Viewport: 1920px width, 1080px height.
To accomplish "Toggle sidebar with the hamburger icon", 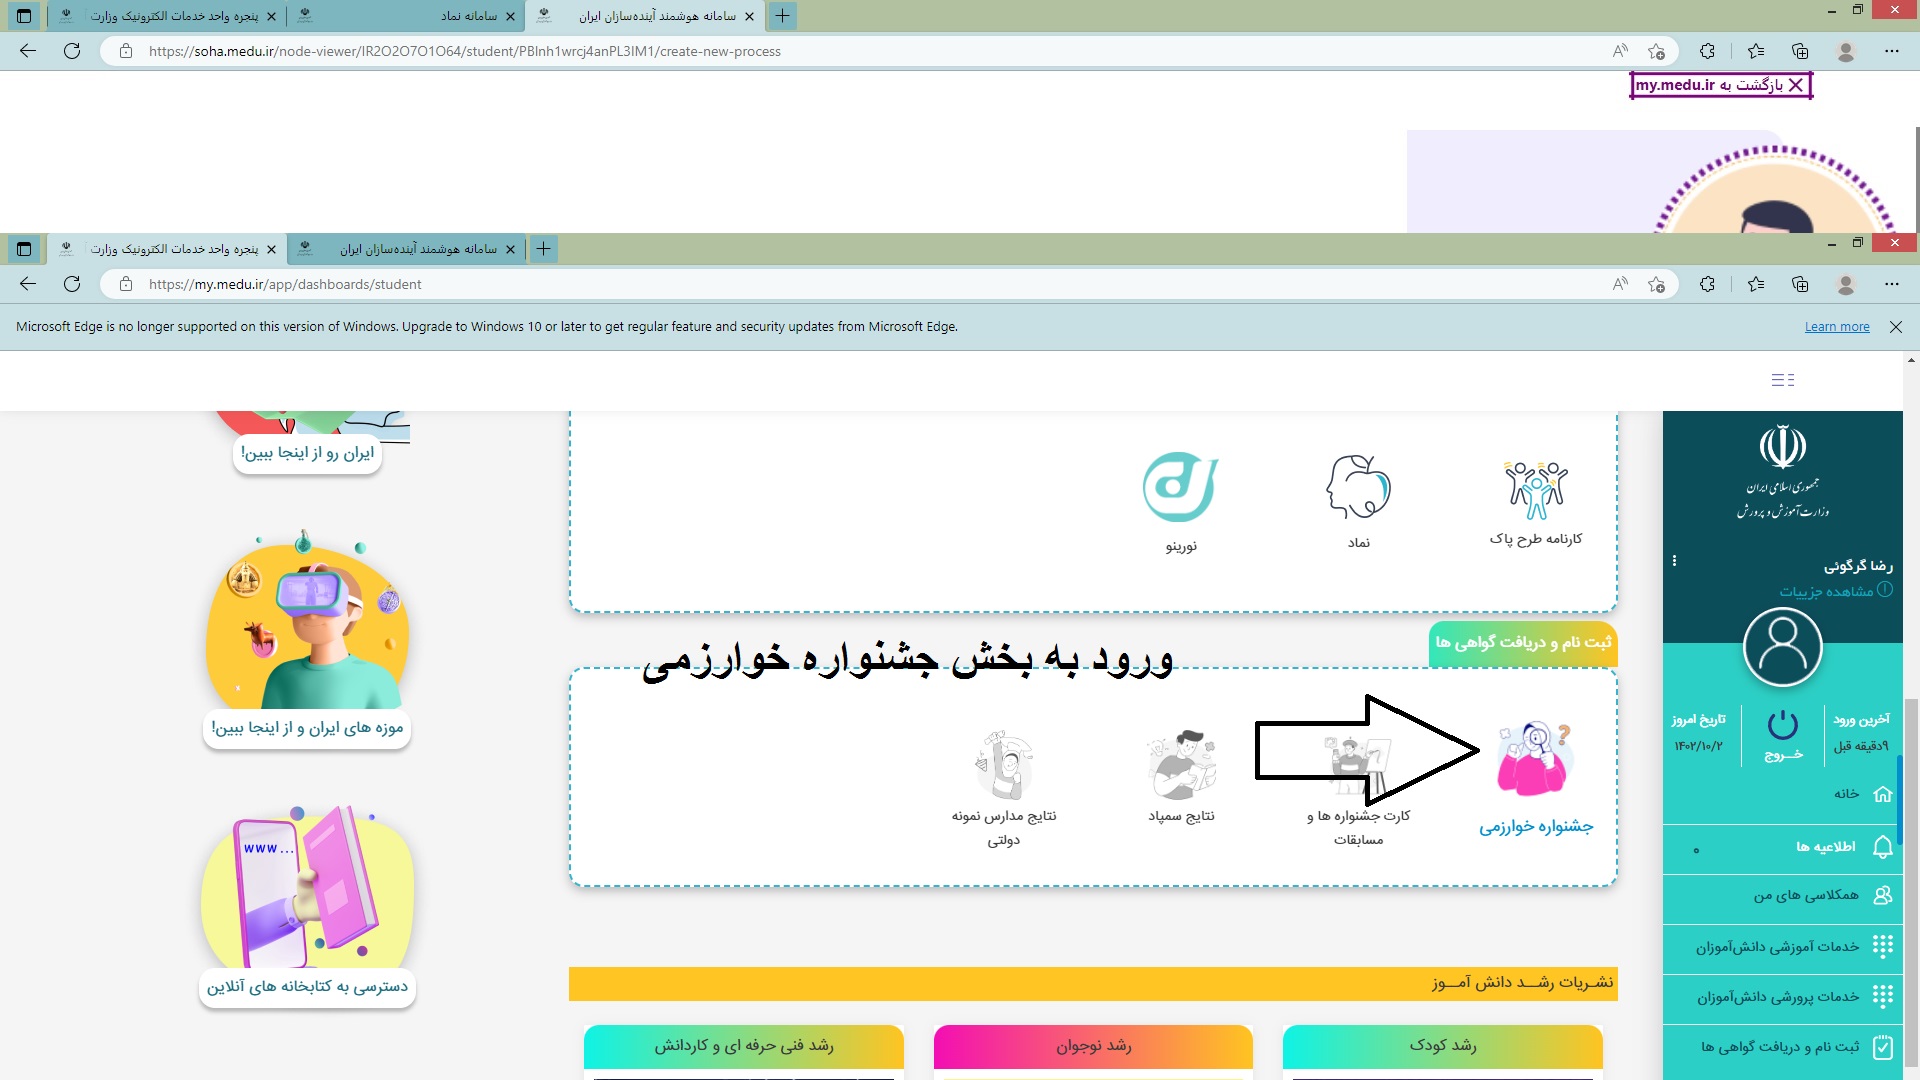I will 1782,380.
